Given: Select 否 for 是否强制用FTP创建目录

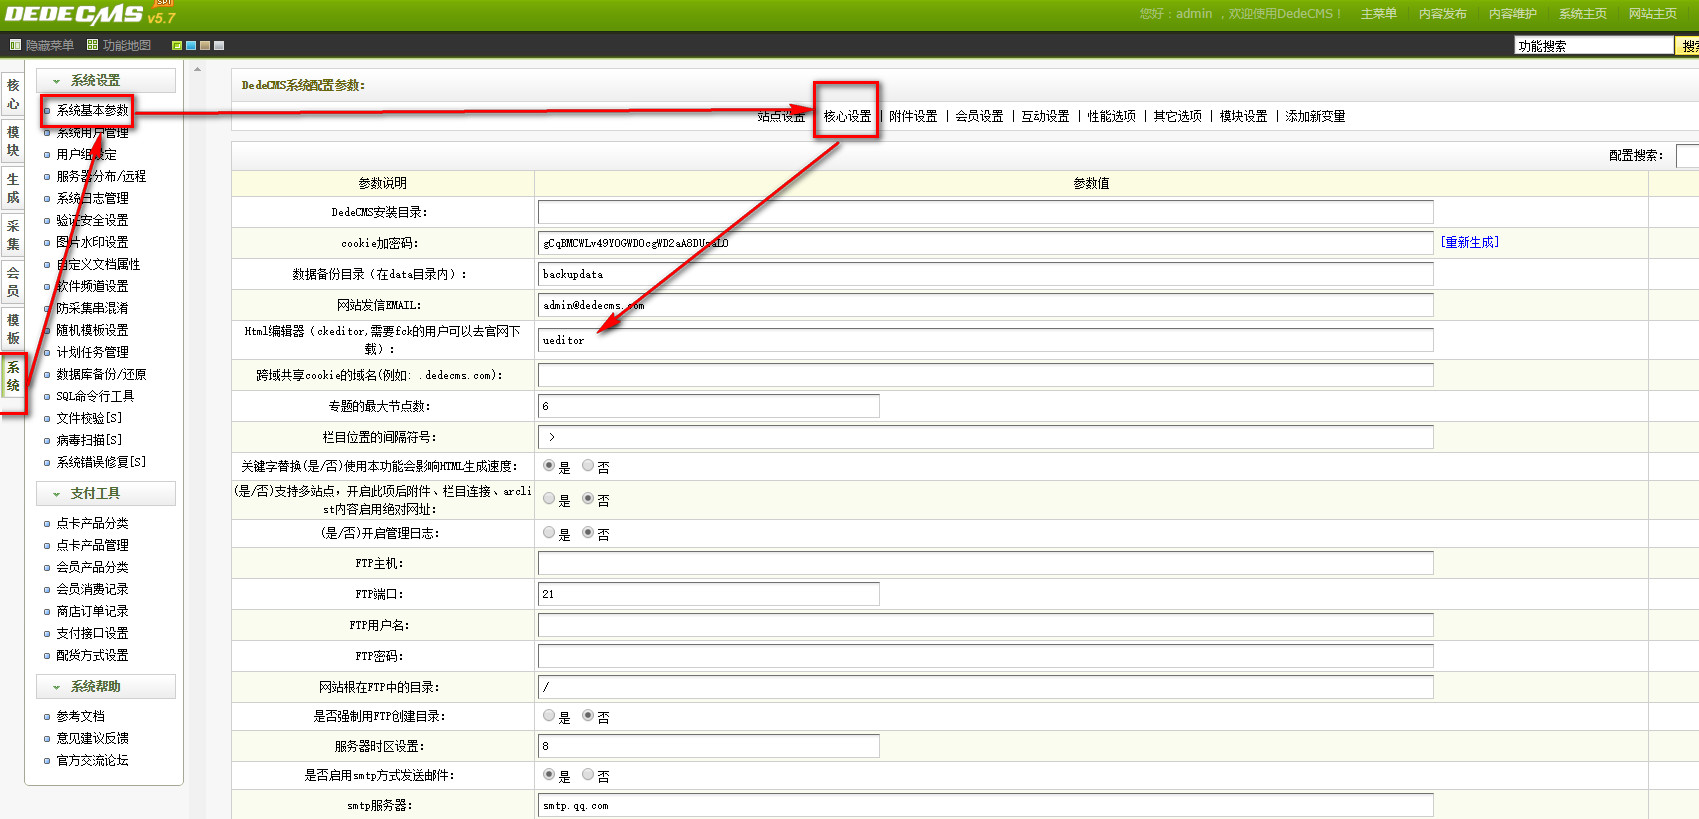Looking at the screenshot, I should (588, 716).
